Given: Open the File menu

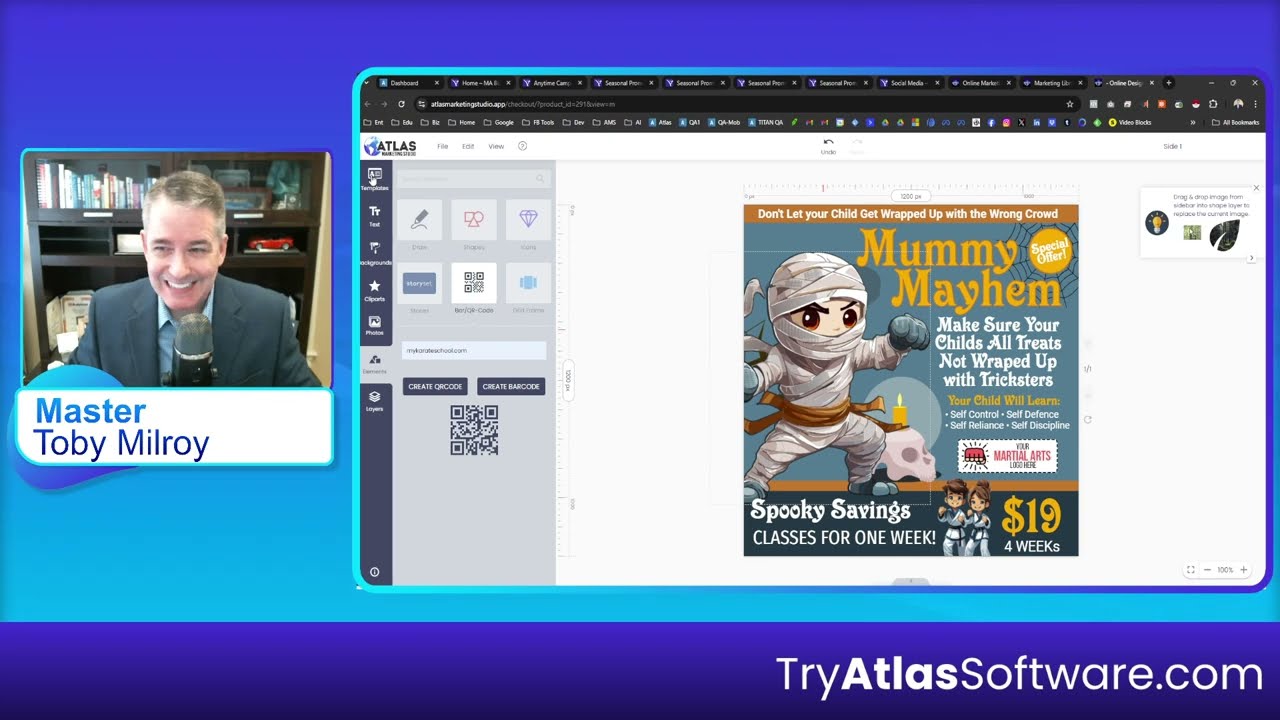Looking at the screenshot, I should click(442, 146).
